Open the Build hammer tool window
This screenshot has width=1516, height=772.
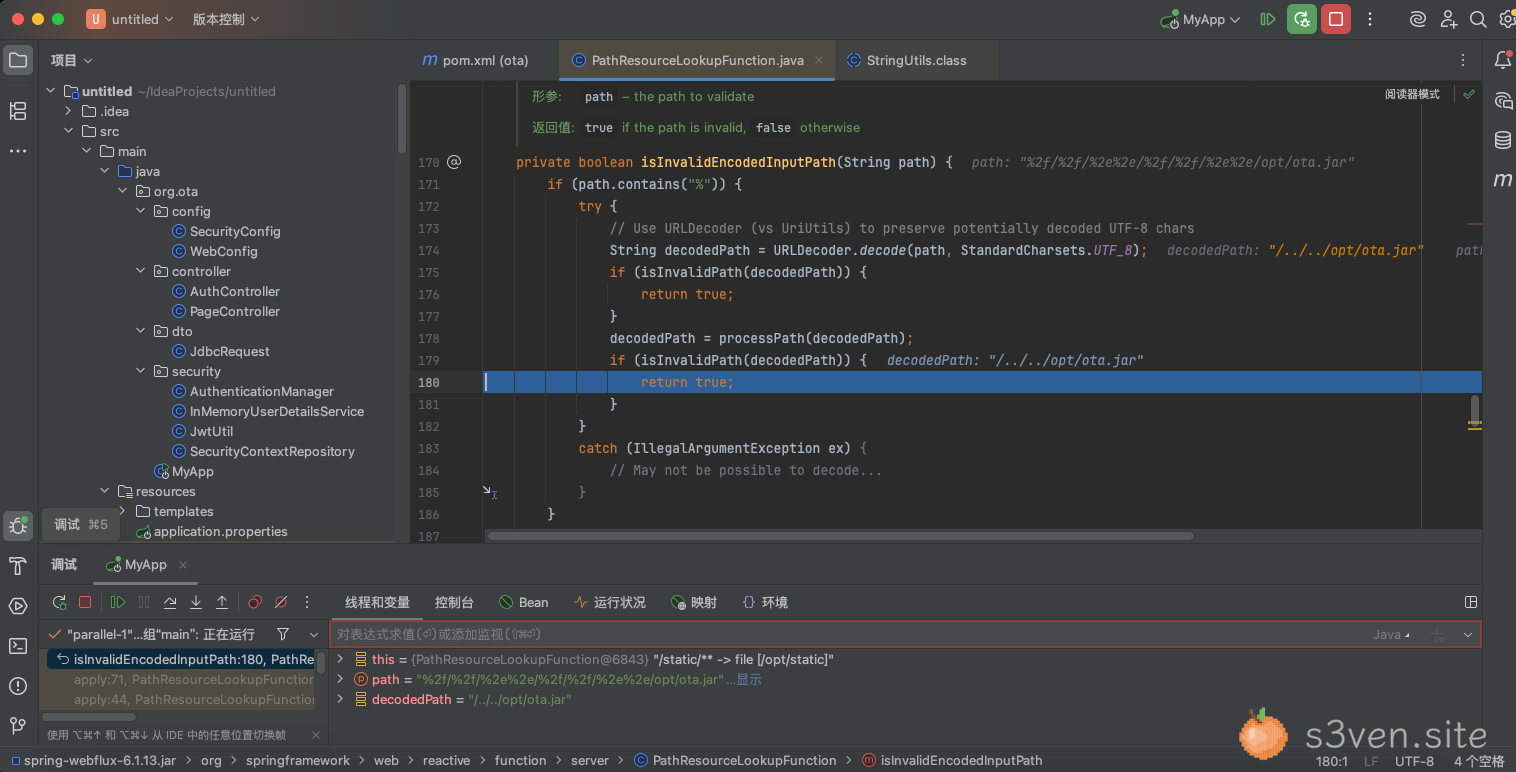tap(18, 567)
